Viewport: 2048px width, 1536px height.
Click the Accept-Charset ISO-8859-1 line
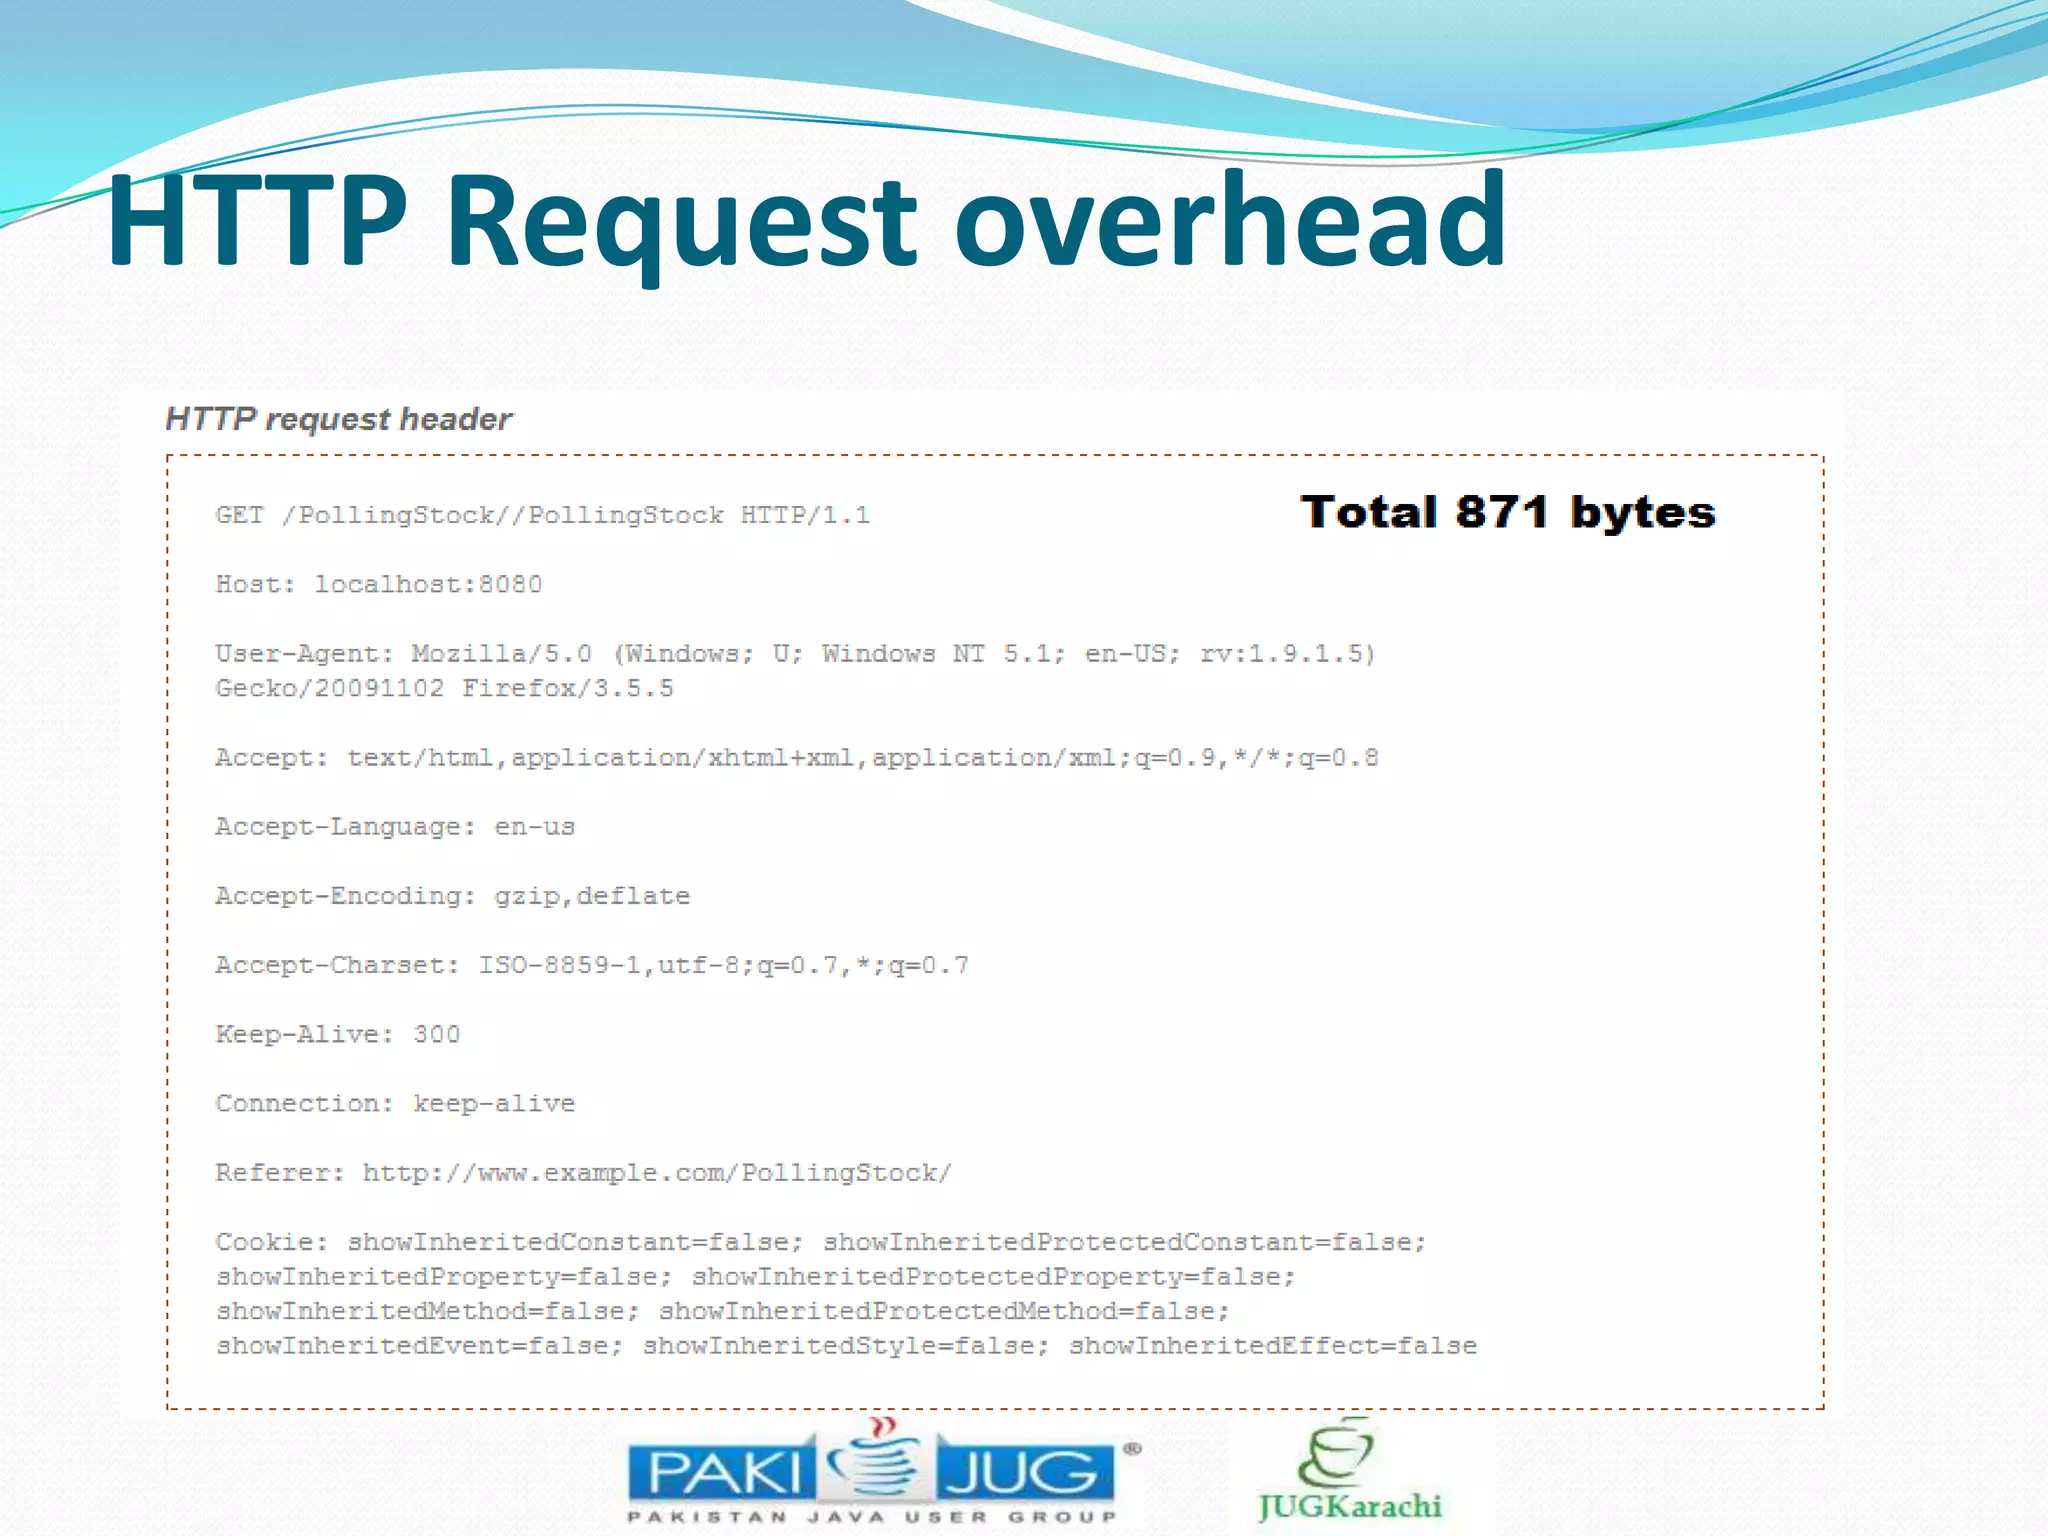point(592,966)
